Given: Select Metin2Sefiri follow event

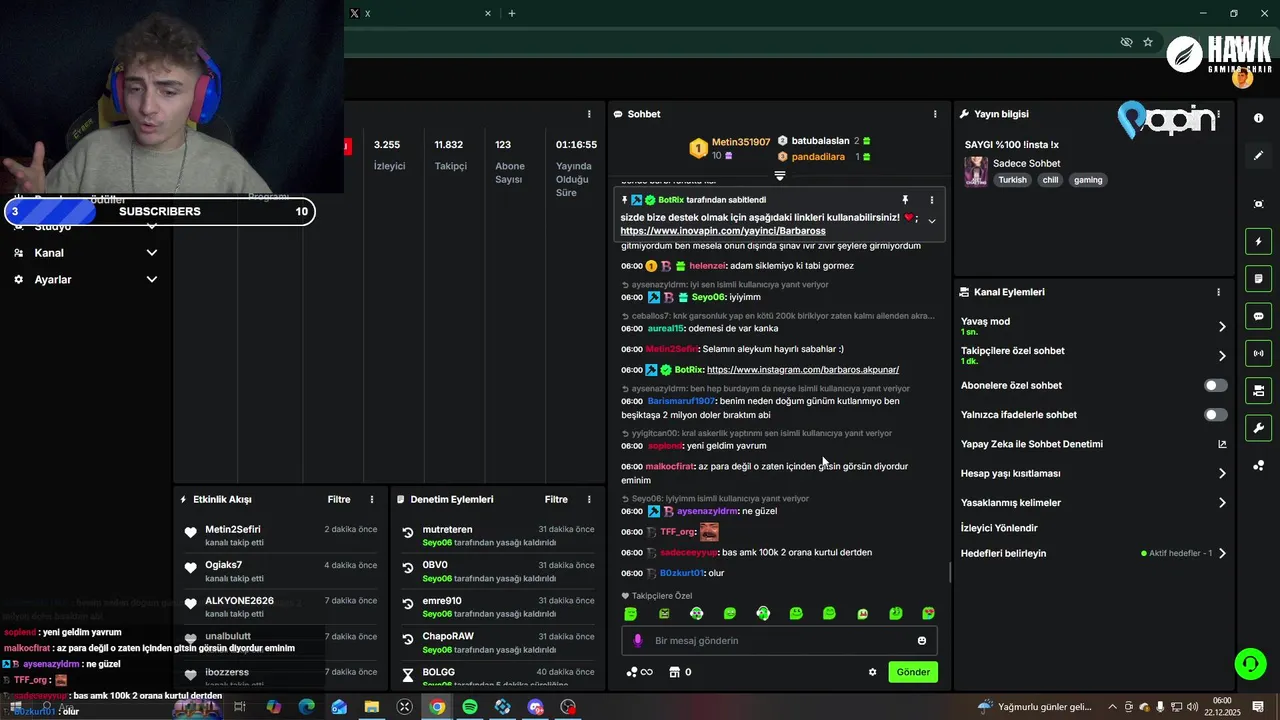Looking at the screenshot, I should click(278, 535).
